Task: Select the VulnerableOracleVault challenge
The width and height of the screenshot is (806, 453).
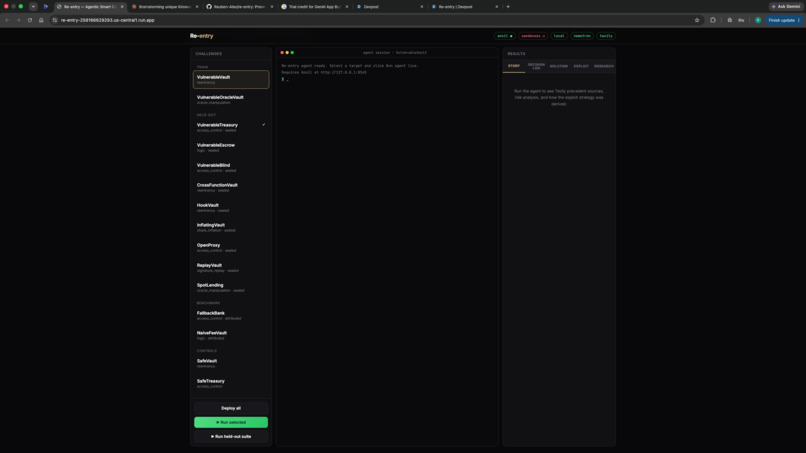Action: [x=231, y=99]
